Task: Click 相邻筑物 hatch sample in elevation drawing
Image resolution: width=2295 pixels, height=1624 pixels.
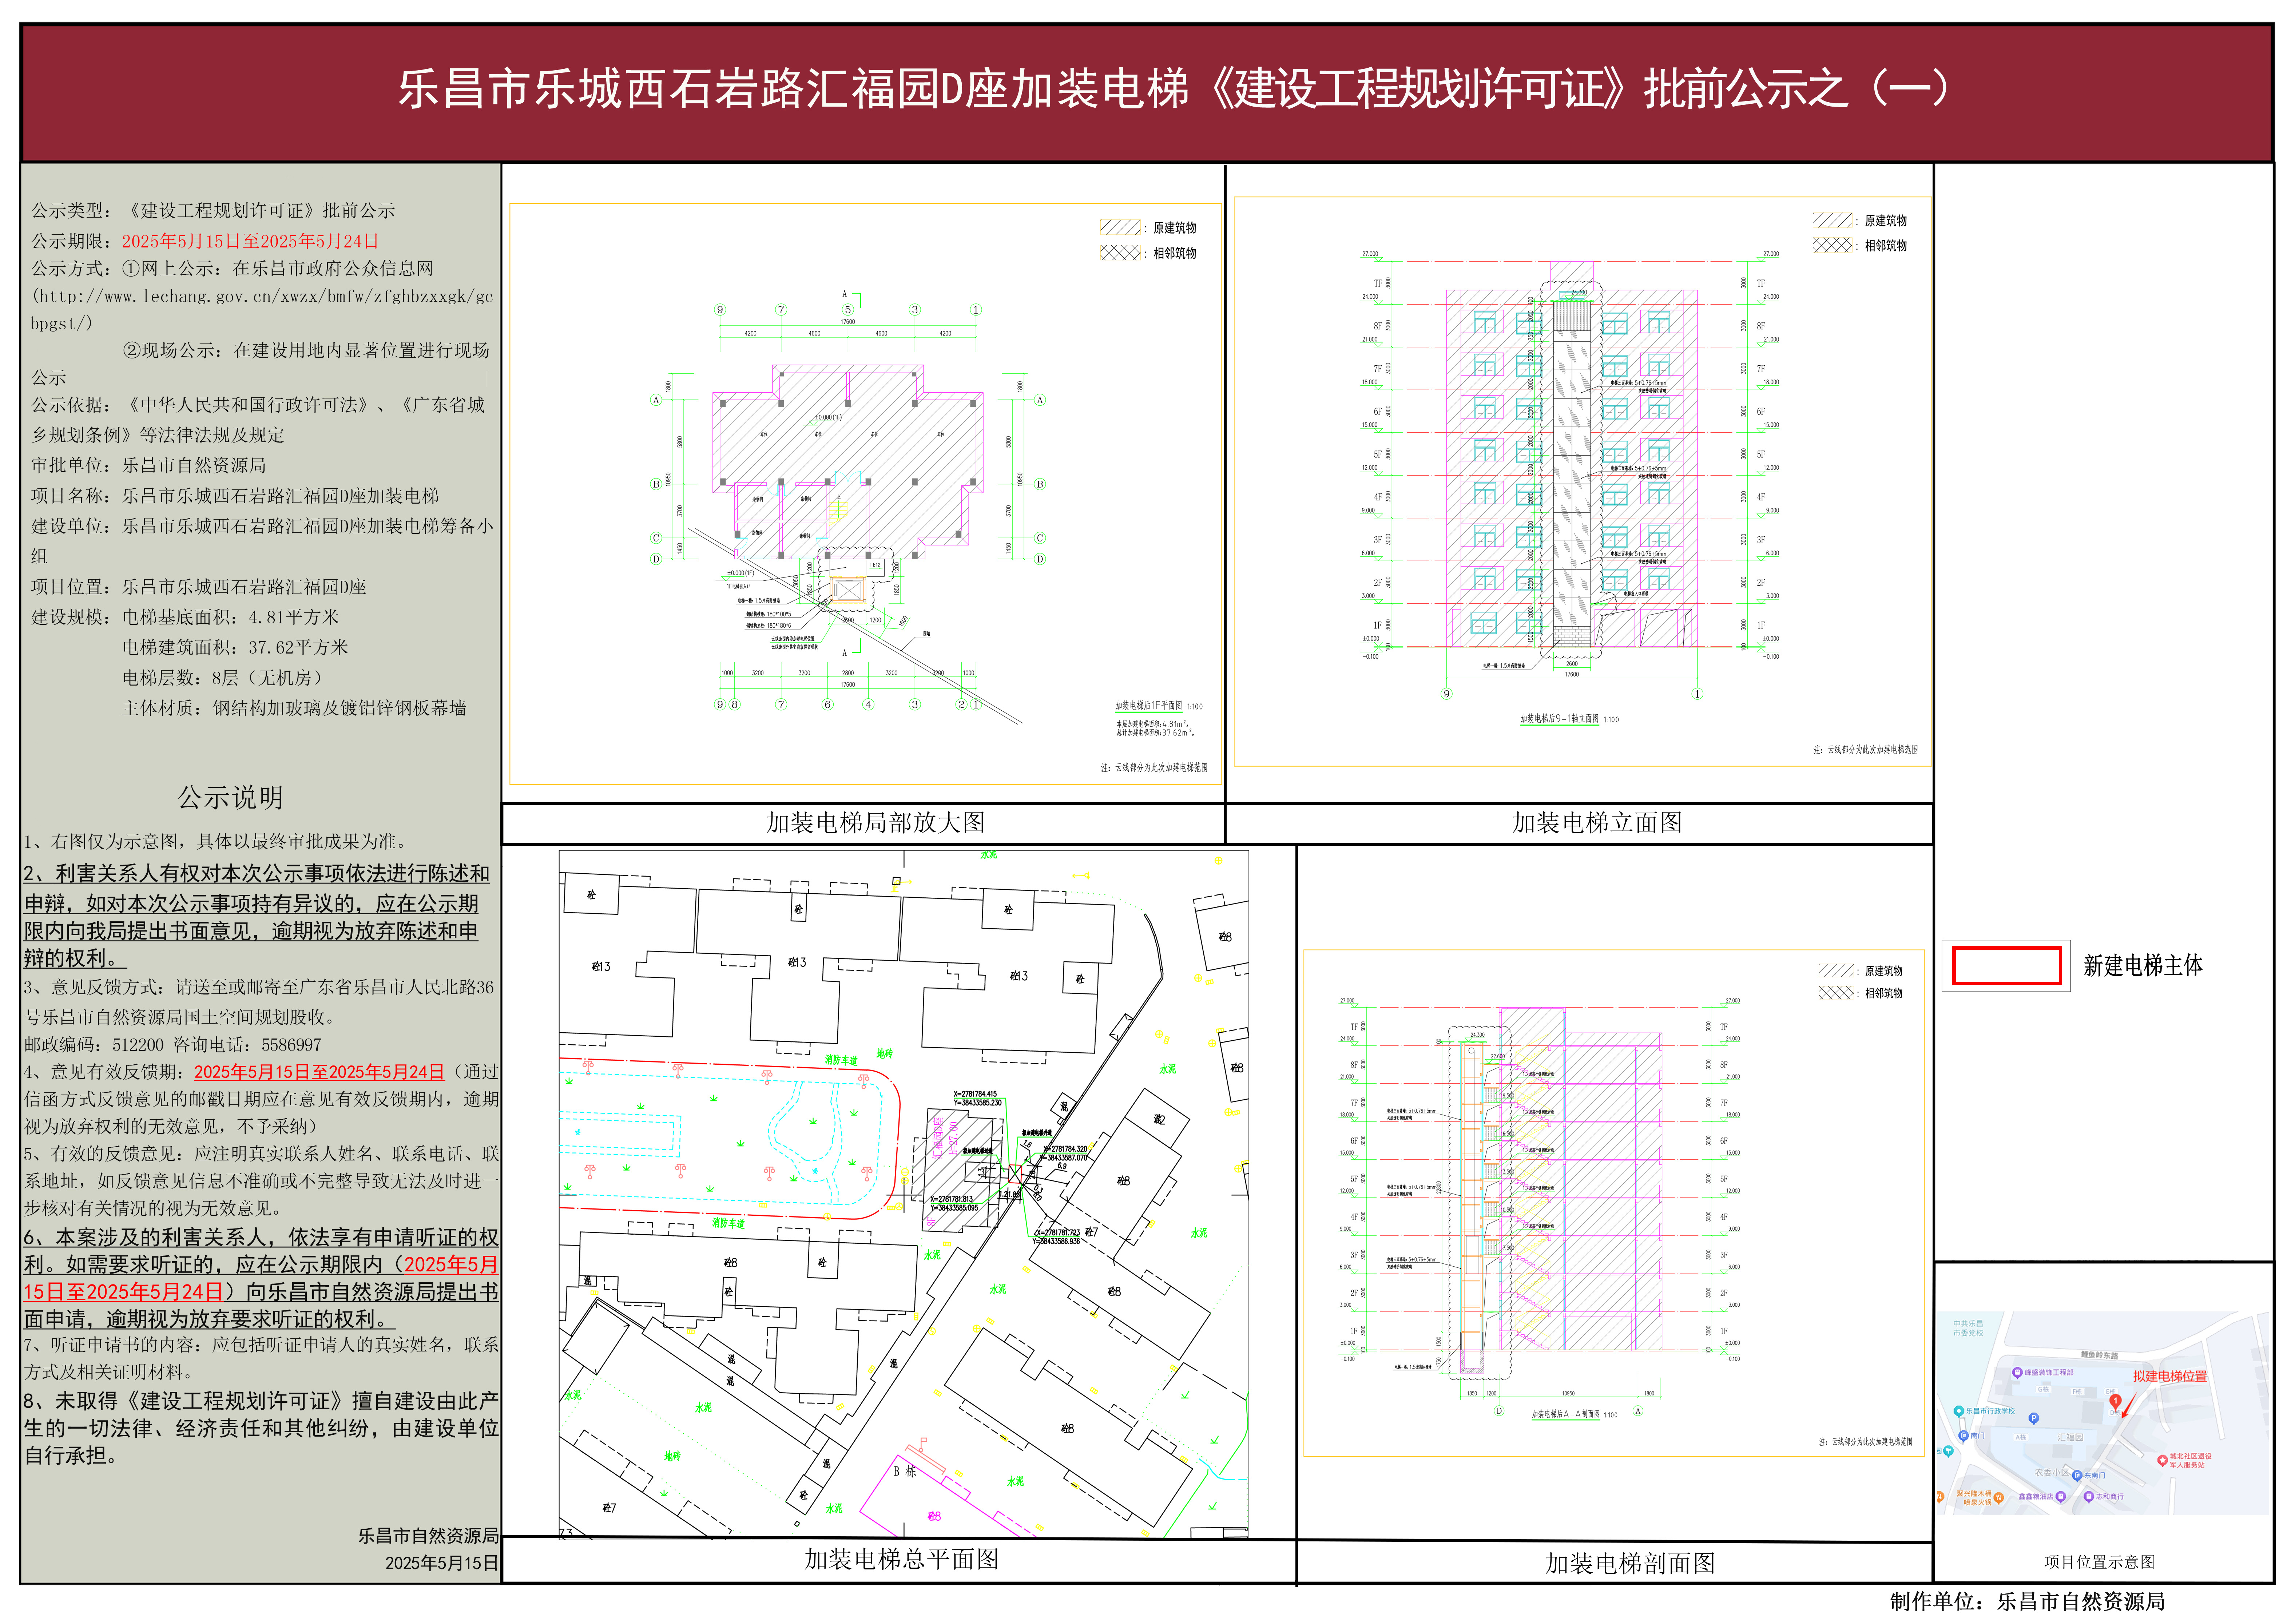Action: coord(1832,245)
